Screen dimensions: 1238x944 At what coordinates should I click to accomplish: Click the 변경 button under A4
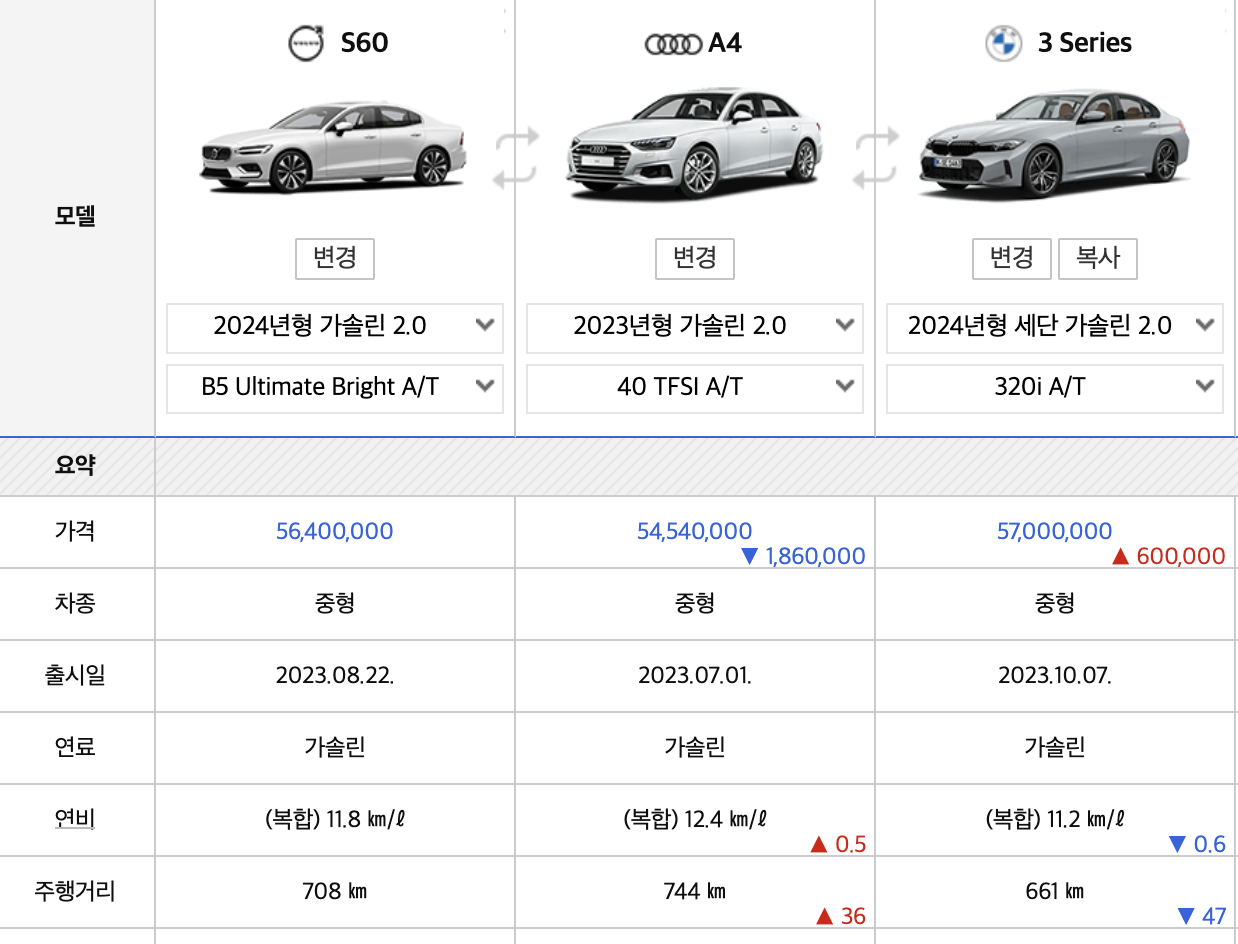pos(694,258)
